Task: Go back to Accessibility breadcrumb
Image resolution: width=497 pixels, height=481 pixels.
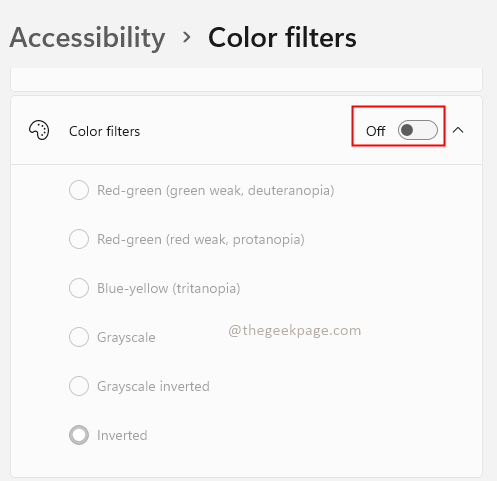Action: 87,38
